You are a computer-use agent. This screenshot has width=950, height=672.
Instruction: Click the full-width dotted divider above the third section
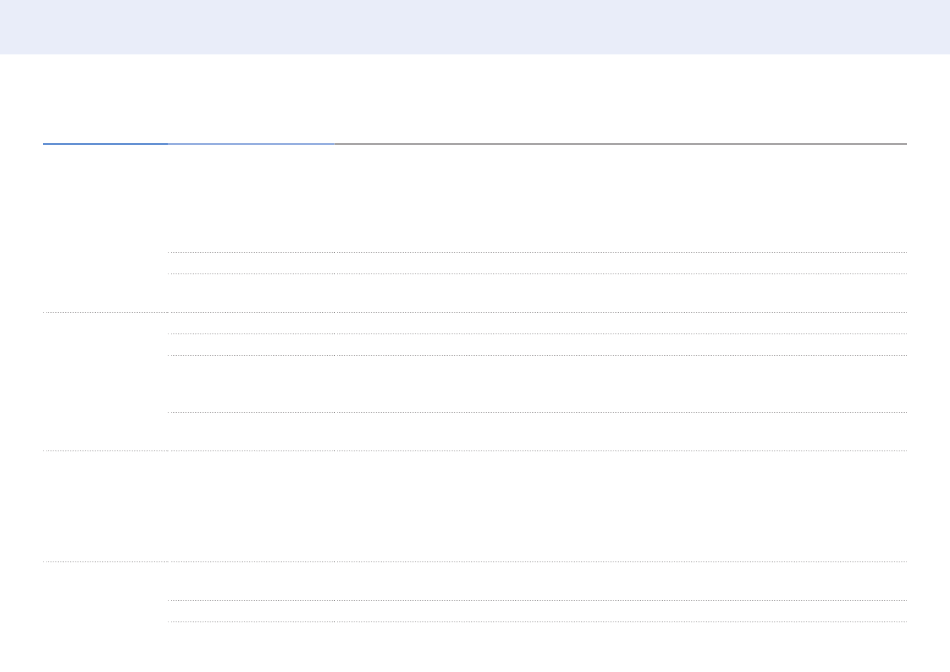[x=475, y=450]
